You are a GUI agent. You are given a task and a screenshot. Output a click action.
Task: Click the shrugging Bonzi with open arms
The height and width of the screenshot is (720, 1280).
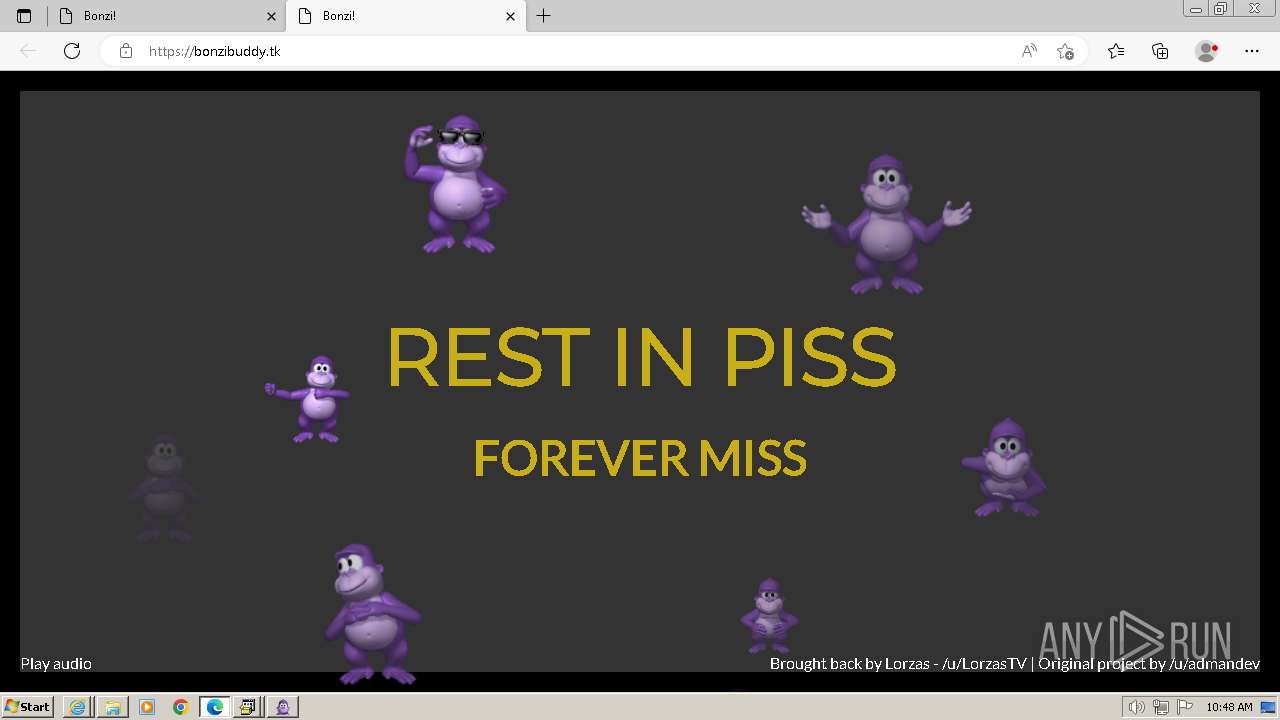coord(886,224)
